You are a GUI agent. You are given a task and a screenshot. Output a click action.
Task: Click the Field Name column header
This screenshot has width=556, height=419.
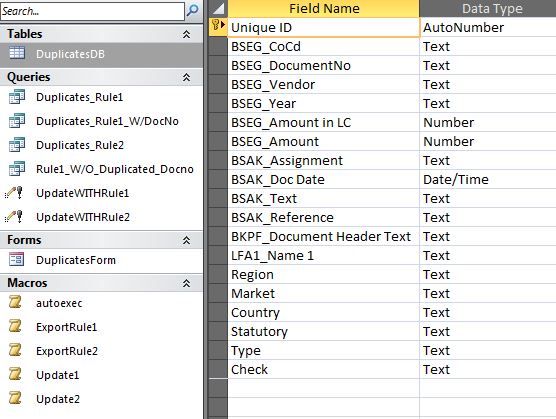point(323,9)
